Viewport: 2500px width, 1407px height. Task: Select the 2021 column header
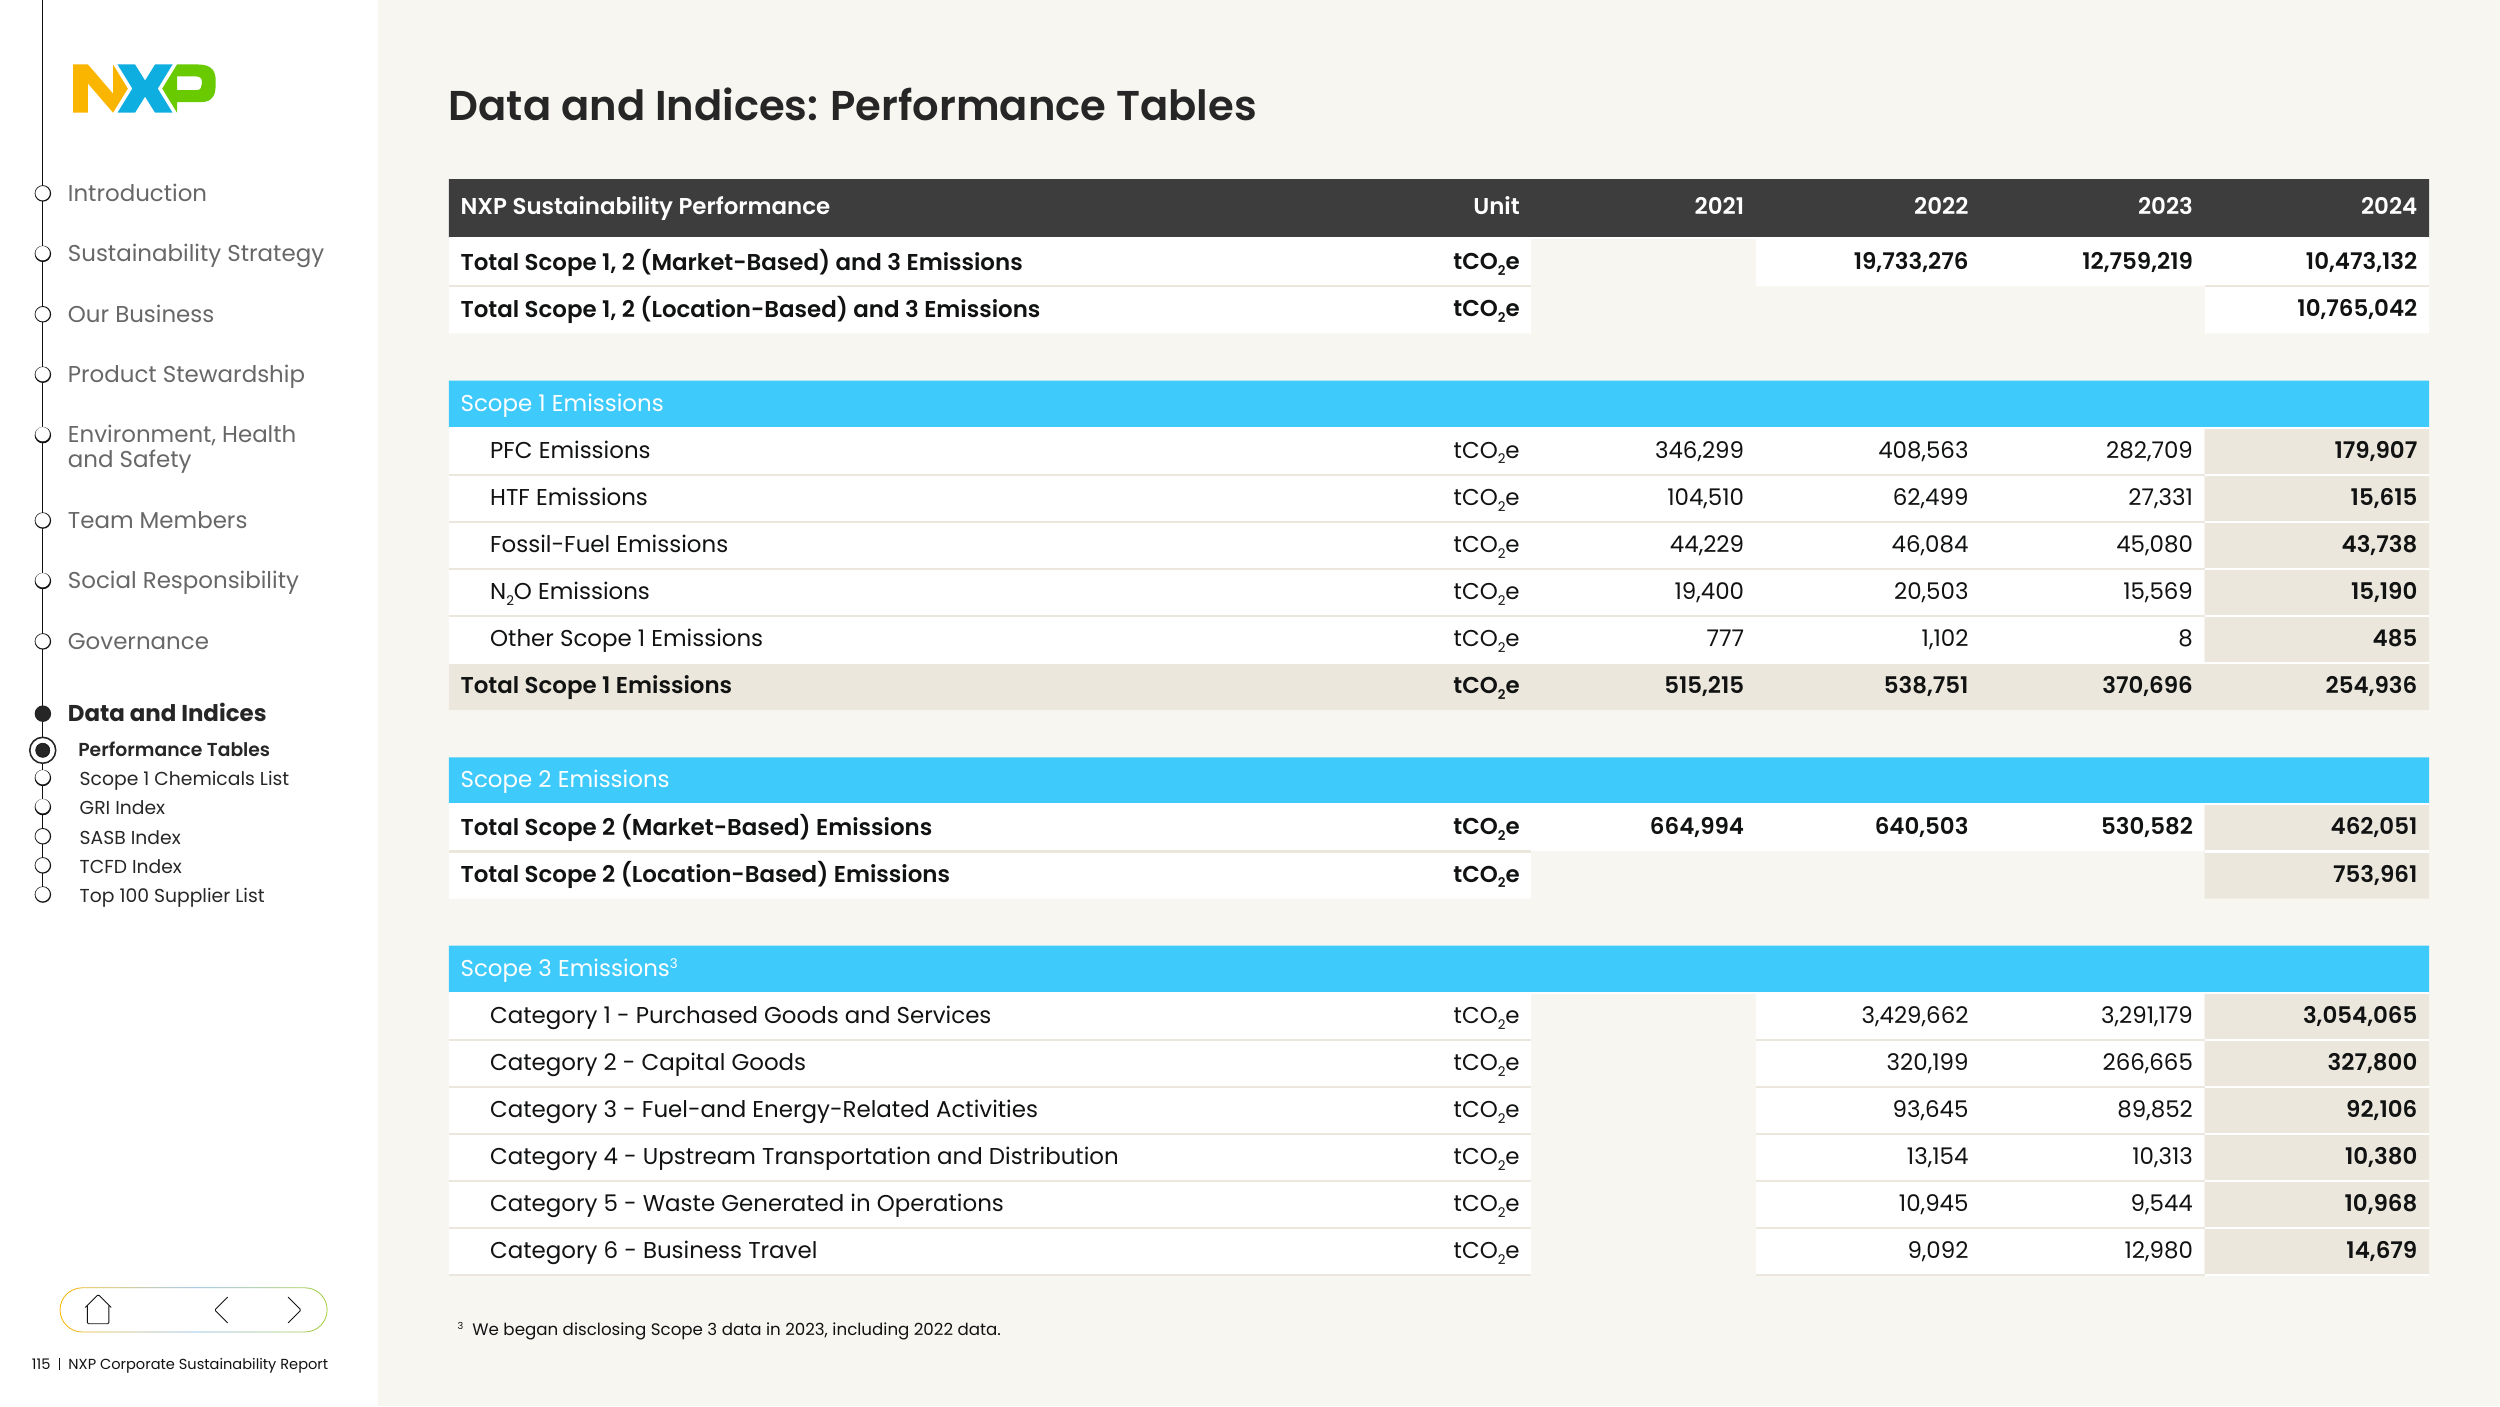pyautogui.click(x=1718, y=206)
